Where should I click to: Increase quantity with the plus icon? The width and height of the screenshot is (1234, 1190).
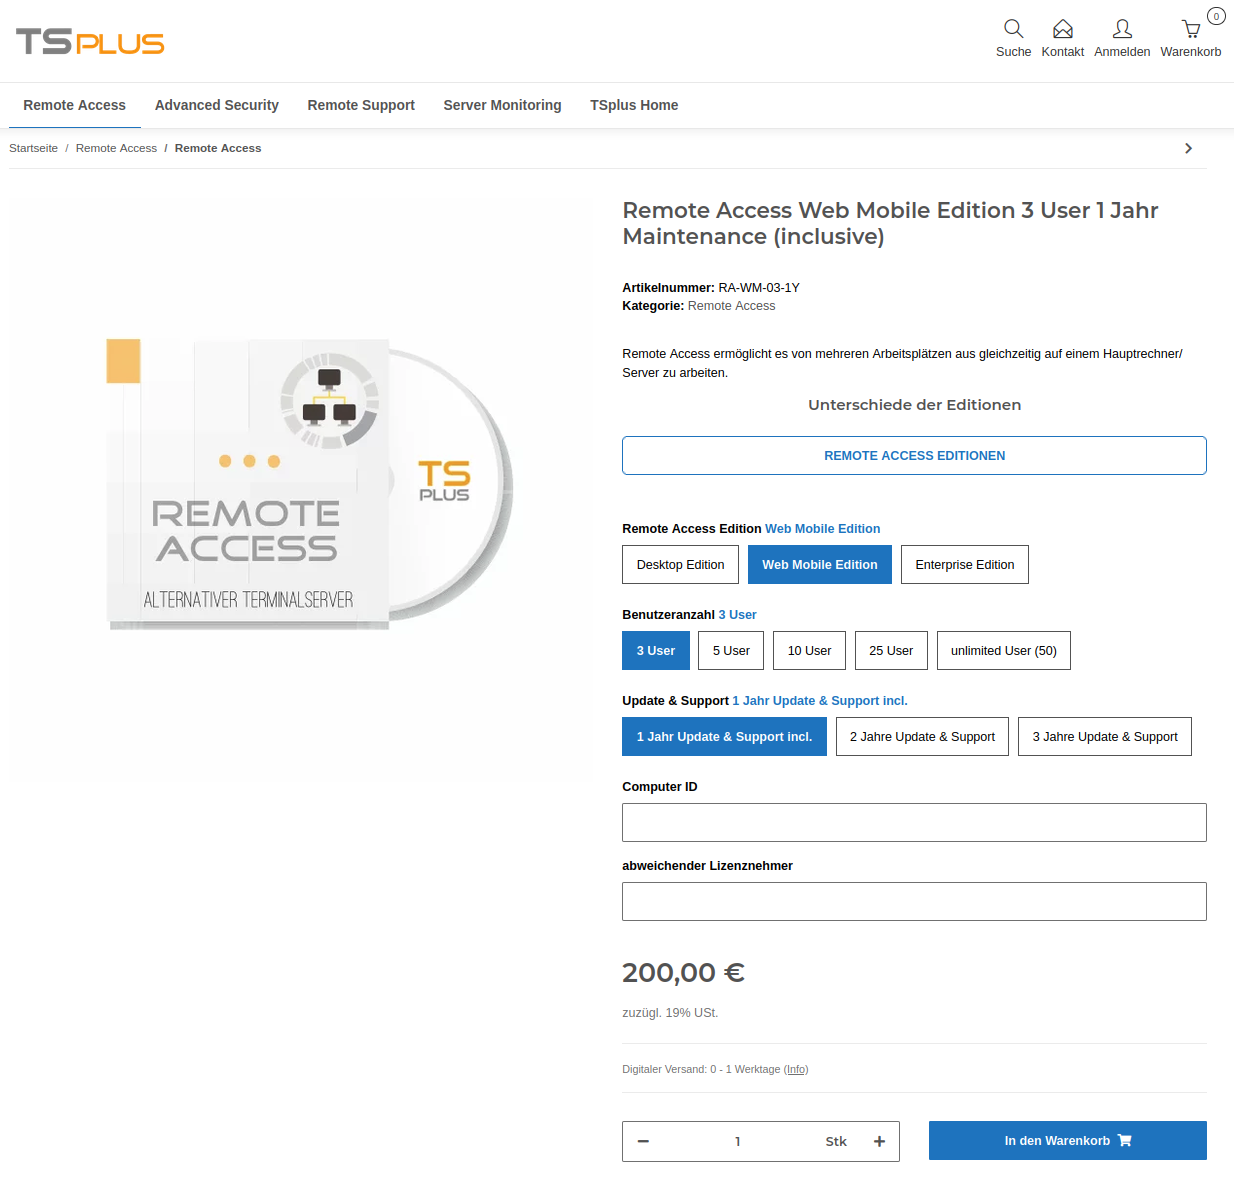(x=879, y=1141)
